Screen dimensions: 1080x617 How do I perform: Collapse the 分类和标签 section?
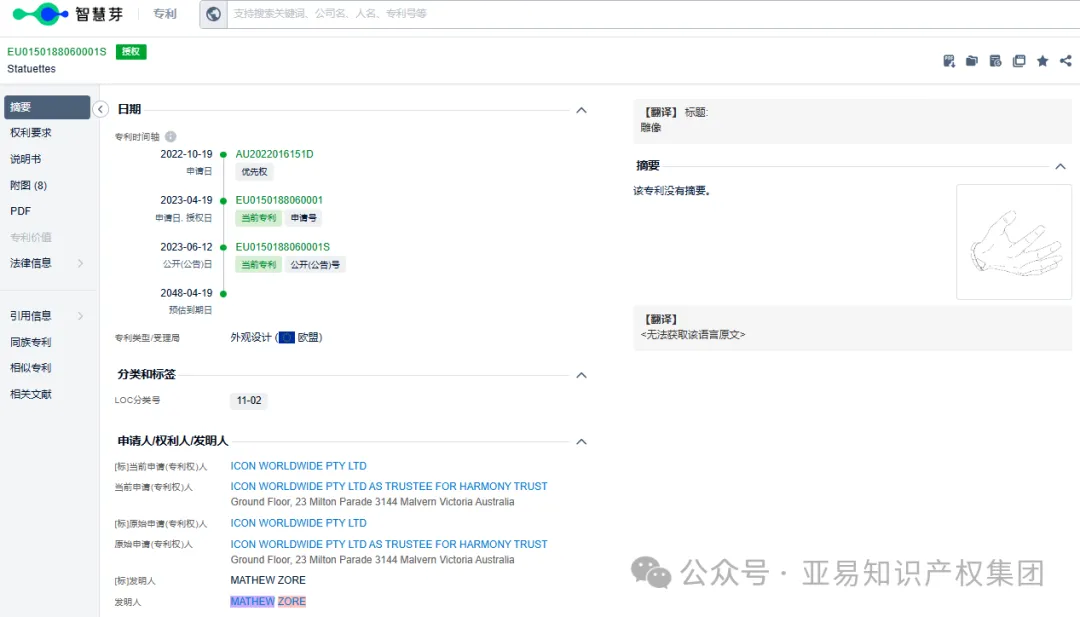tap(581, 375)
